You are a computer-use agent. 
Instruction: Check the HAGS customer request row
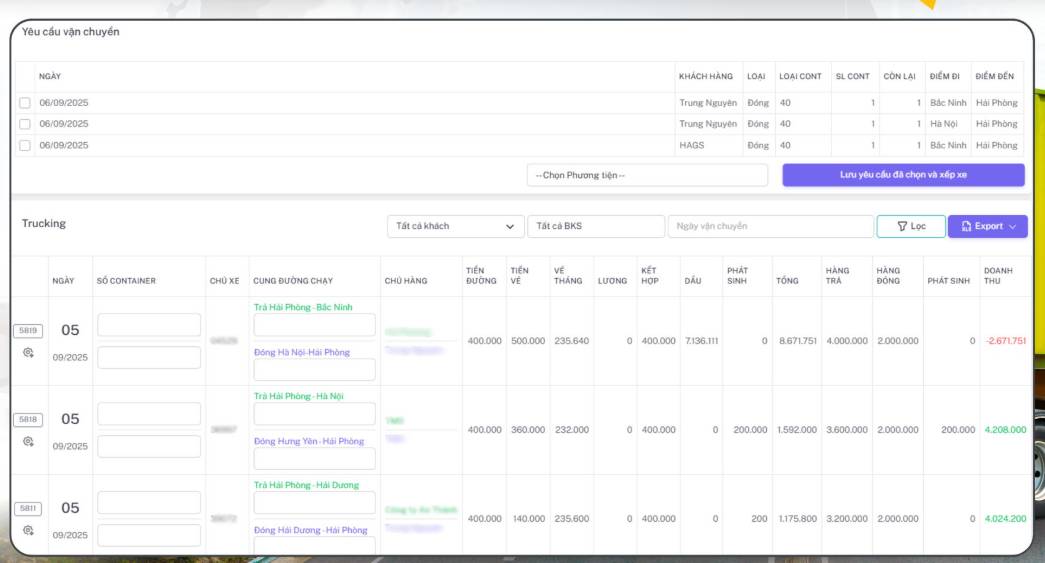(x=25, y=146)
